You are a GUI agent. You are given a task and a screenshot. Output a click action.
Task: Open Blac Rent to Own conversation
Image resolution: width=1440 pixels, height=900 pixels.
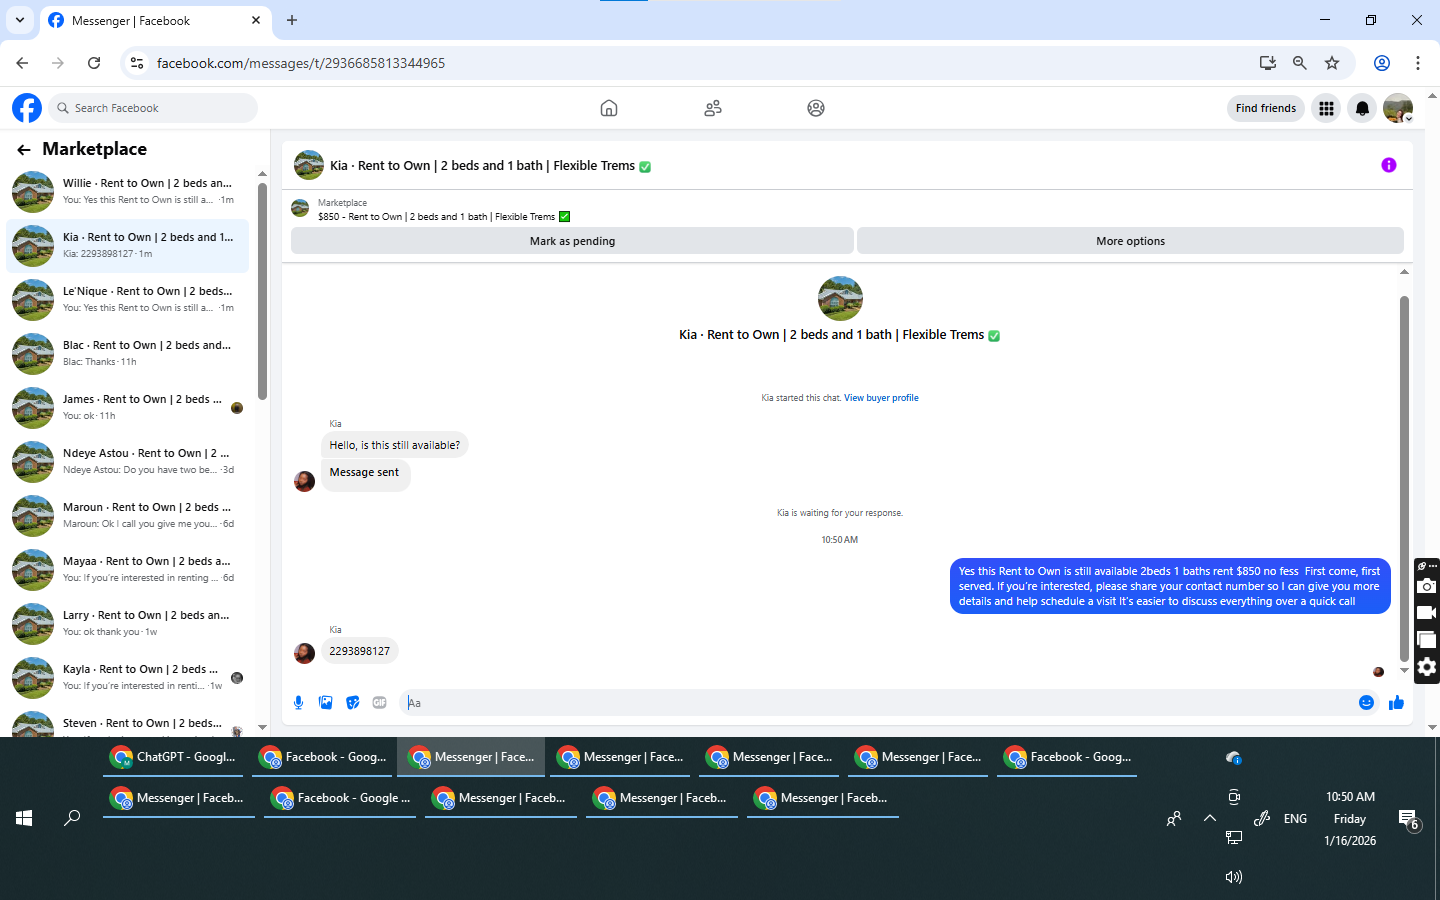(x=128, y=354)
